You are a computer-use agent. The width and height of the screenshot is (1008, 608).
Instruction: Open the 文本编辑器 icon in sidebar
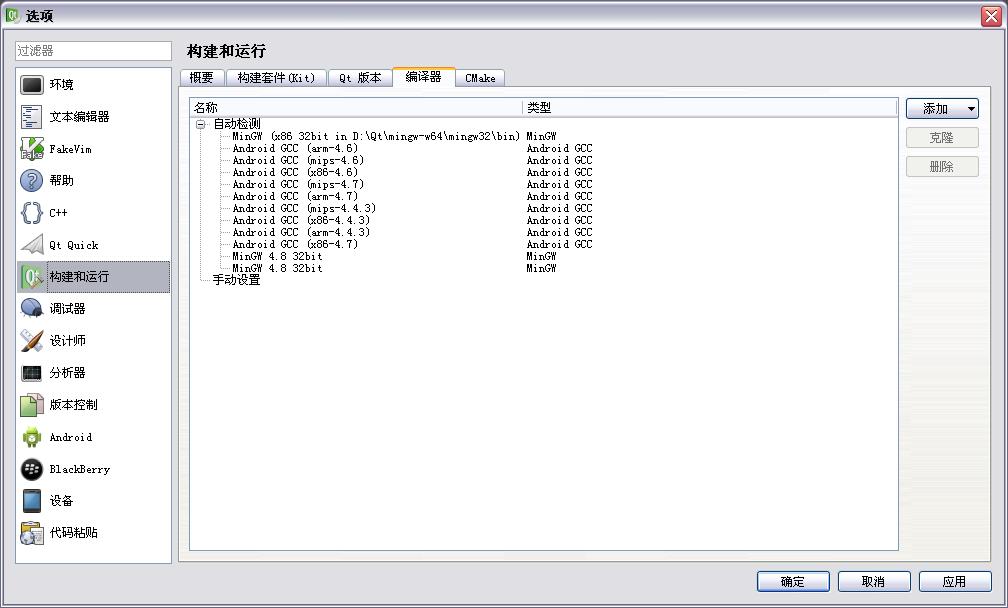click(x=32, y=116)
